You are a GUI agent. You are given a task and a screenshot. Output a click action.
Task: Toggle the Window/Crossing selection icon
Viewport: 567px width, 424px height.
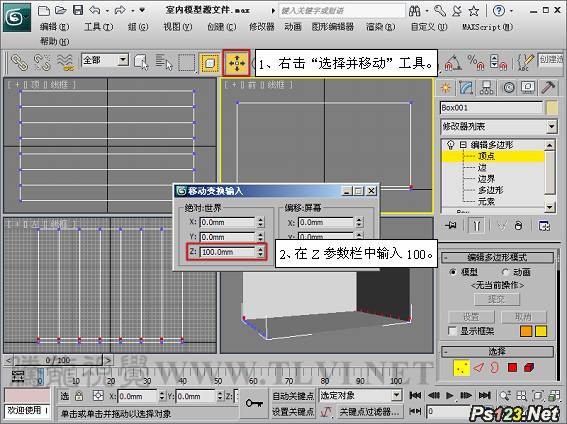[x=210, y=63]
